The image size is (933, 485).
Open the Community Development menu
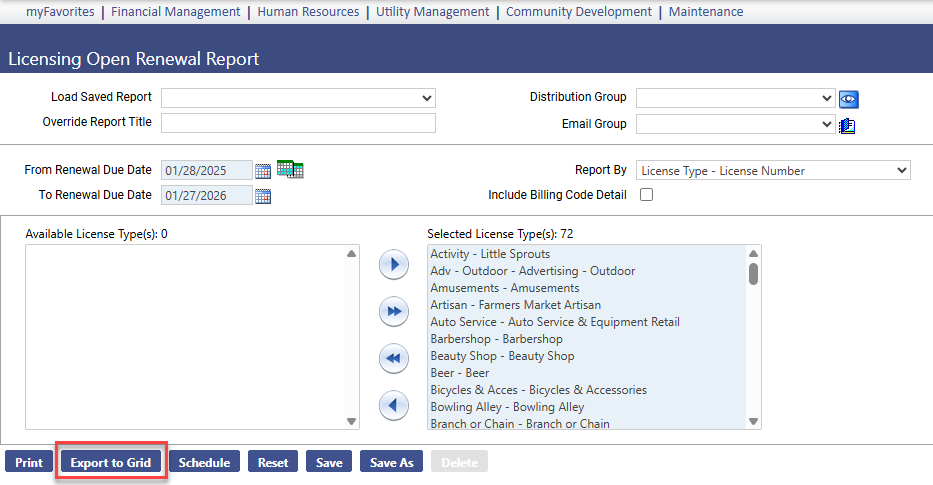[x=578, y=12]
